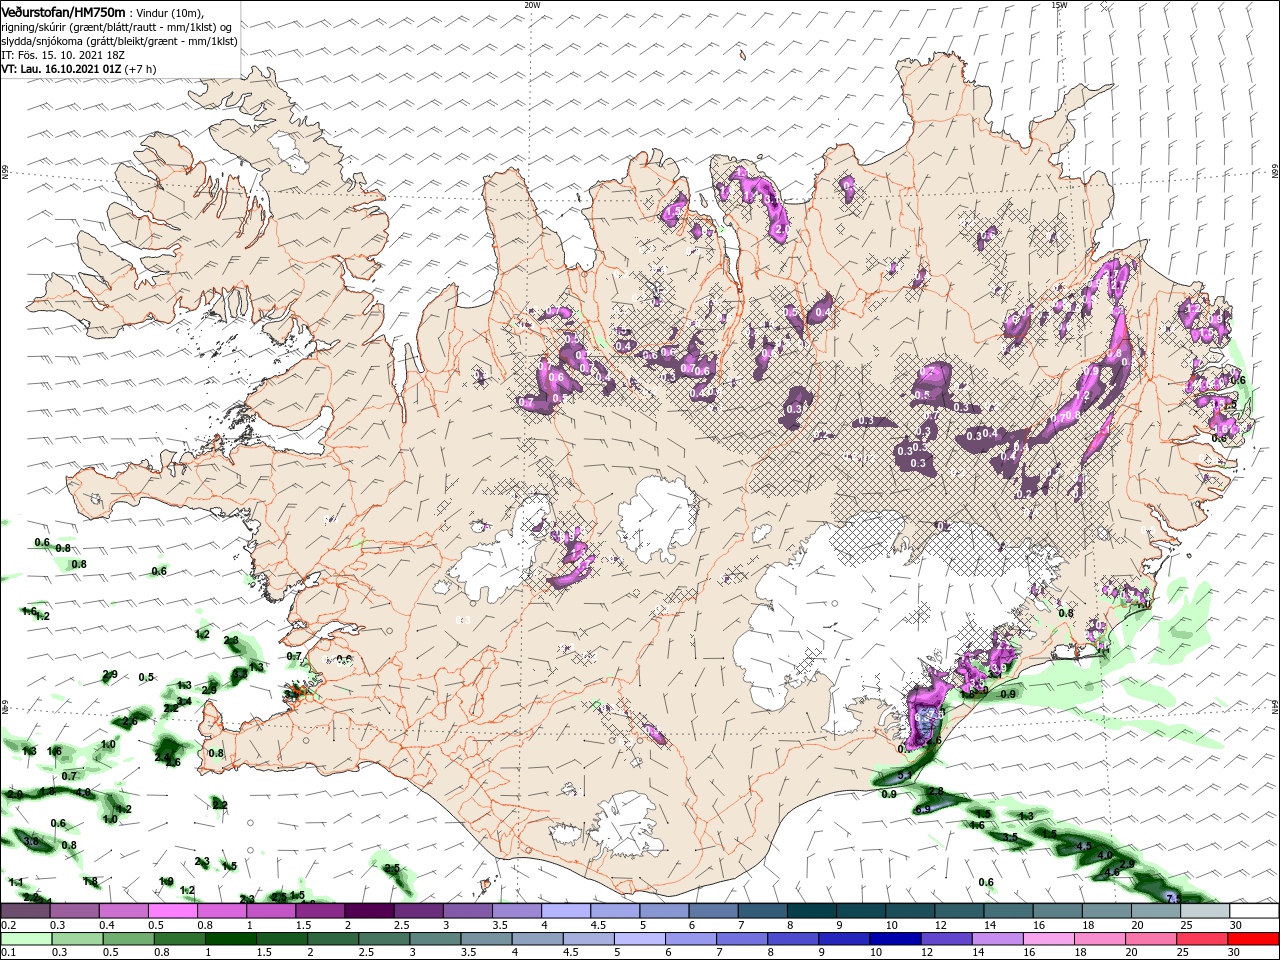Select the darkest green 1 swatch in bottom legend row
The image size is (1280, 960).
[231, 939]
